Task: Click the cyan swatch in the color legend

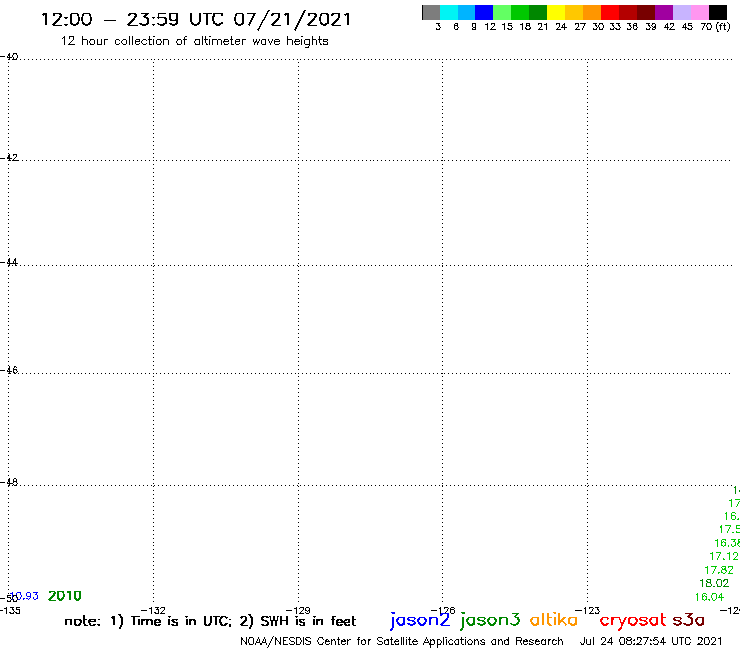Action: click(449, 12)
